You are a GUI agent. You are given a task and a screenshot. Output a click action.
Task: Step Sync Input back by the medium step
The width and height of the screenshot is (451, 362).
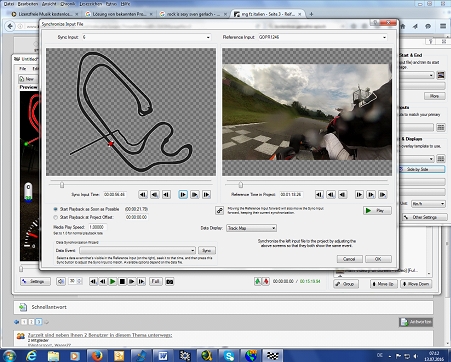tap(155, 194)
